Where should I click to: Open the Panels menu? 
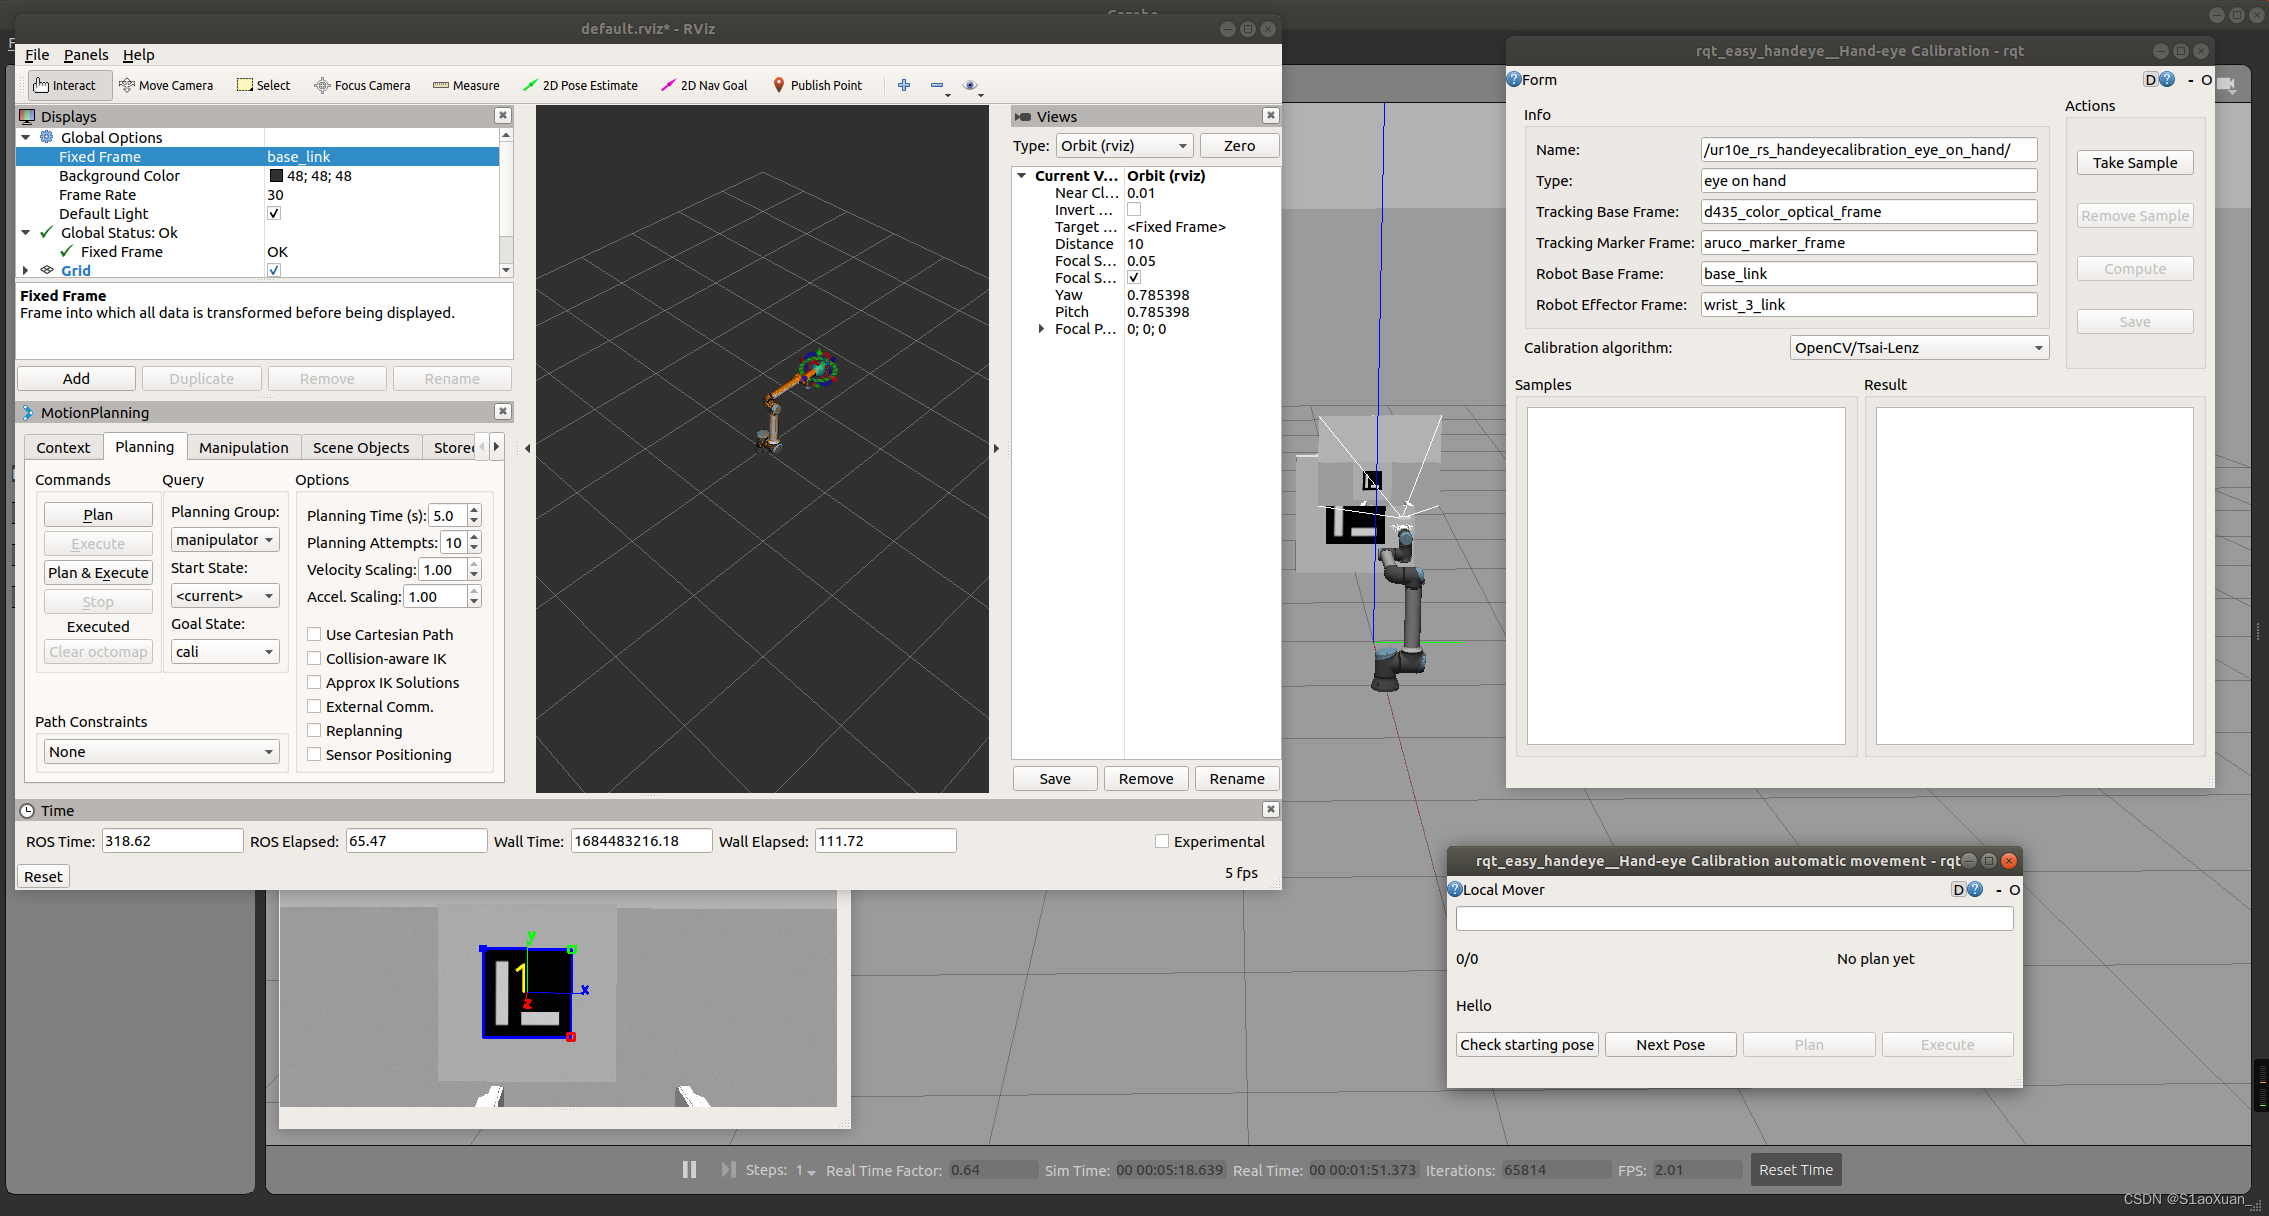pos(86,55)
